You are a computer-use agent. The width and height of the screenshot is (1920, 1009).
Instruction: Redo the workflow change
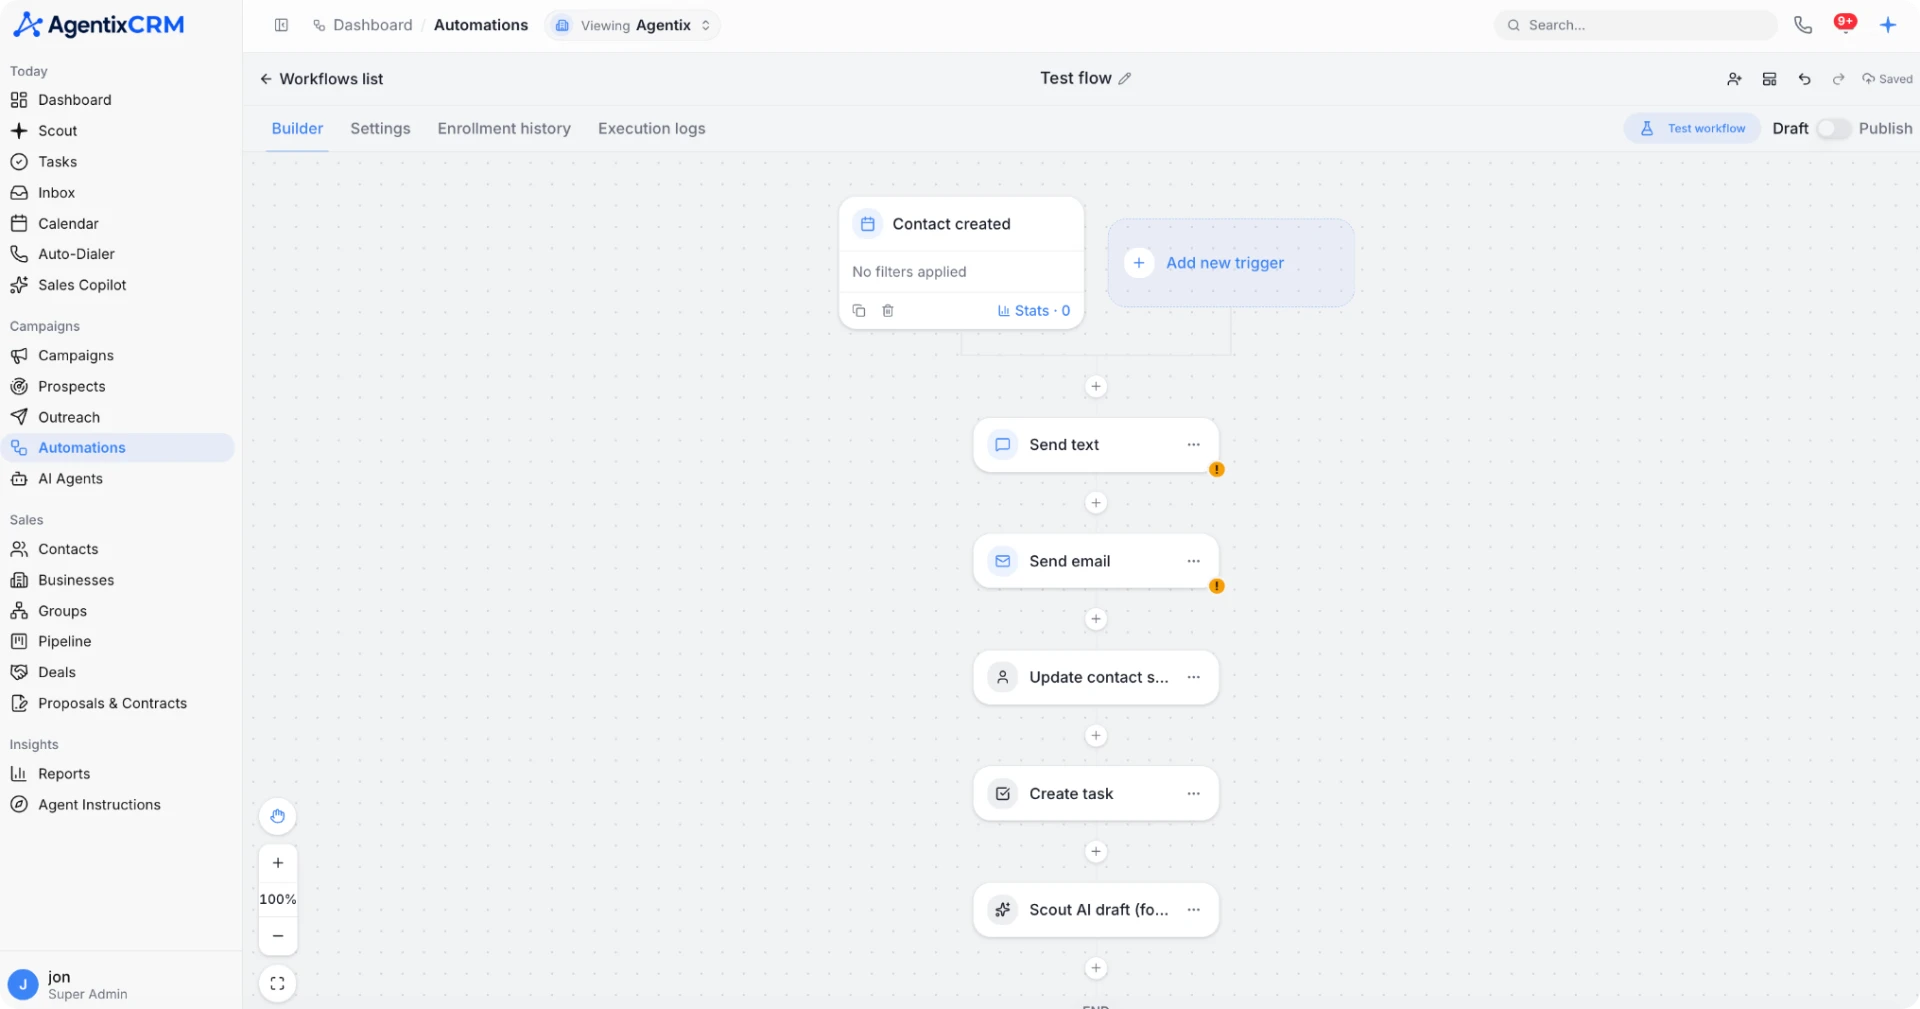point(1838,79)
